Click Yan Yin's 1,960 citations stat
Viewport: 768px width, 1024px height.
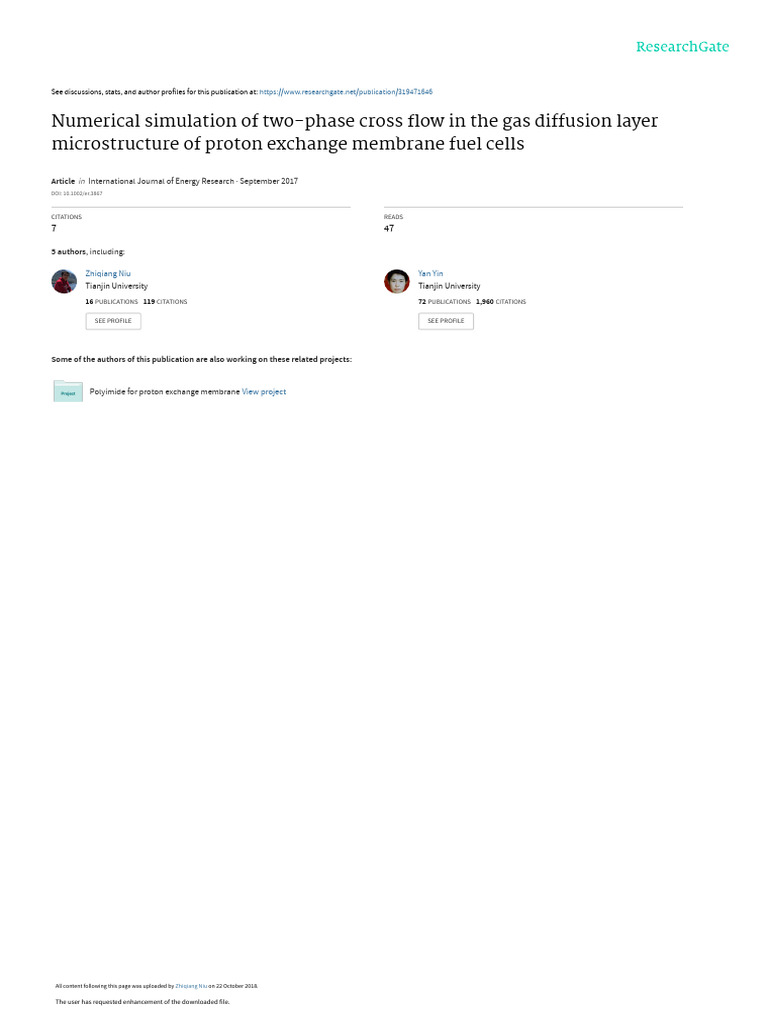(500, 301)
